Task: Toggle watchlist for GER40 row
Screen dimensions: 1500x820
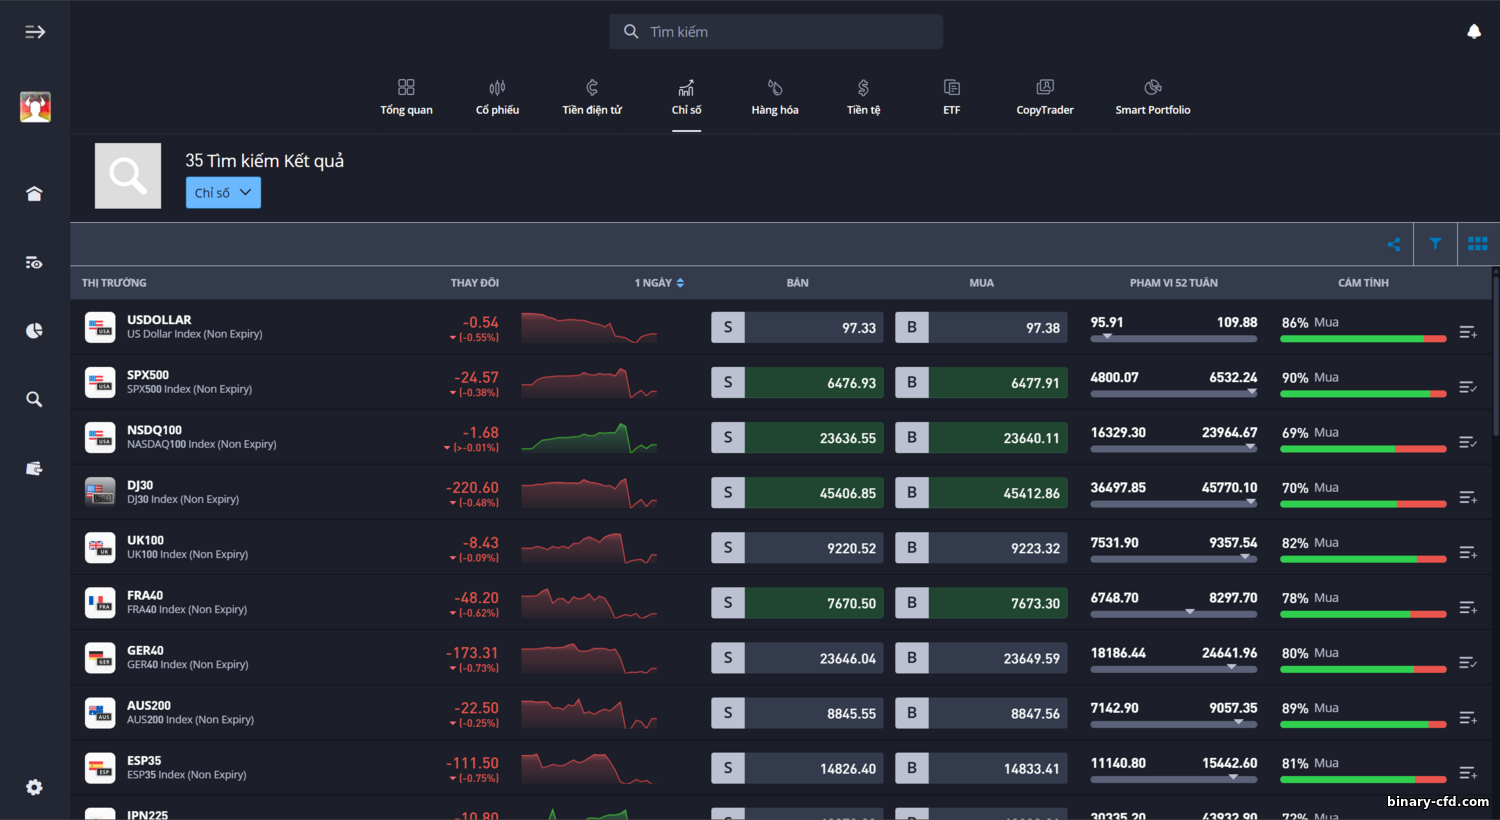Action: 1467,662
